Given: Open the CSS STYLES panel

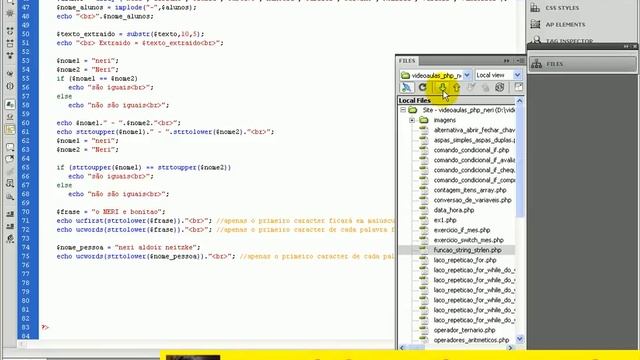Looking at the screenshot, I should tap(562, 8).
